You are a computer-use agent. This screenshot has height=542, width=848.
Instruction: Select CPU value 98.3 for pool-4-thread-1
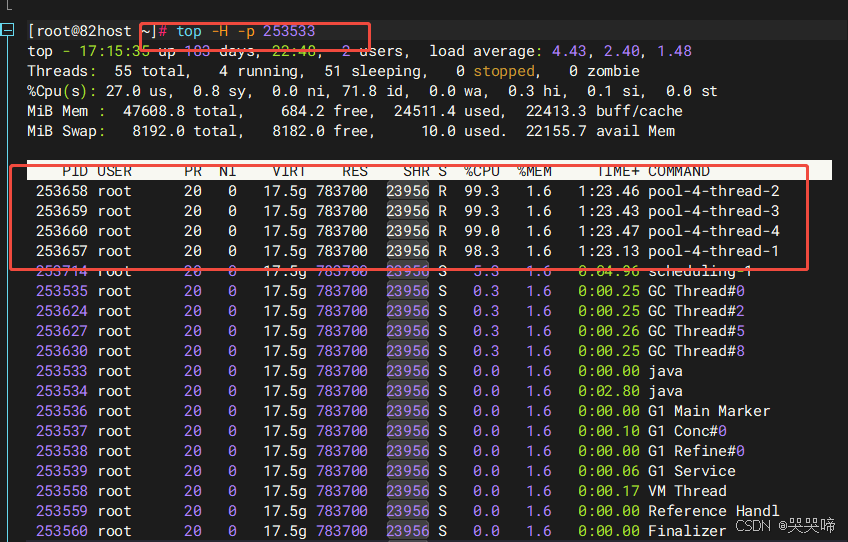pos(482,252)
